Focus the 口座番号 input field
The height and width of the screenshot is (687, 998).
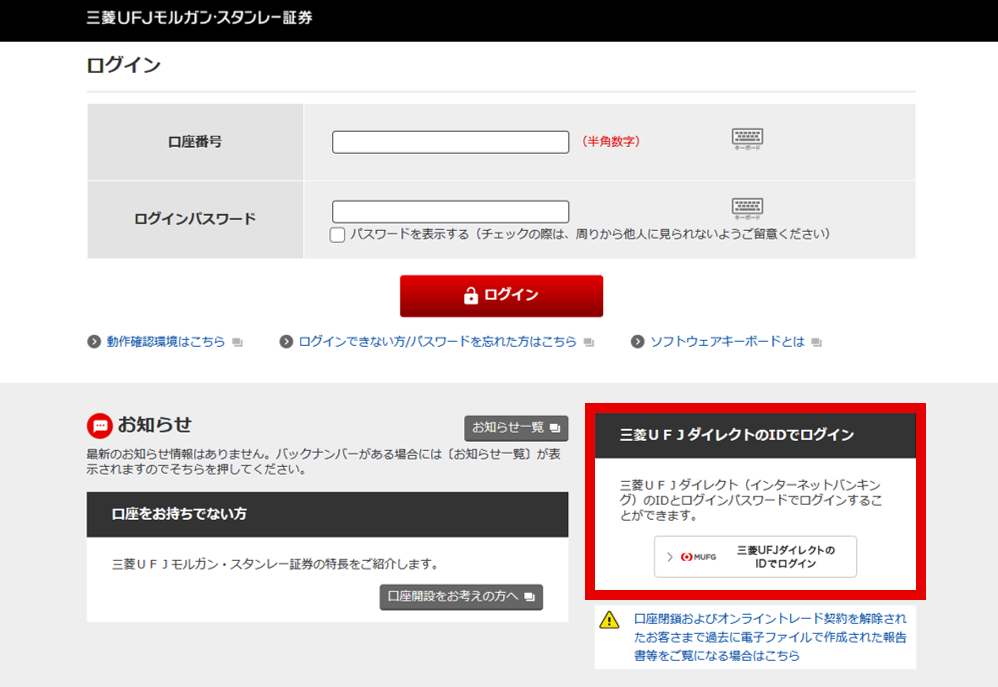click(x=451, y=142)
